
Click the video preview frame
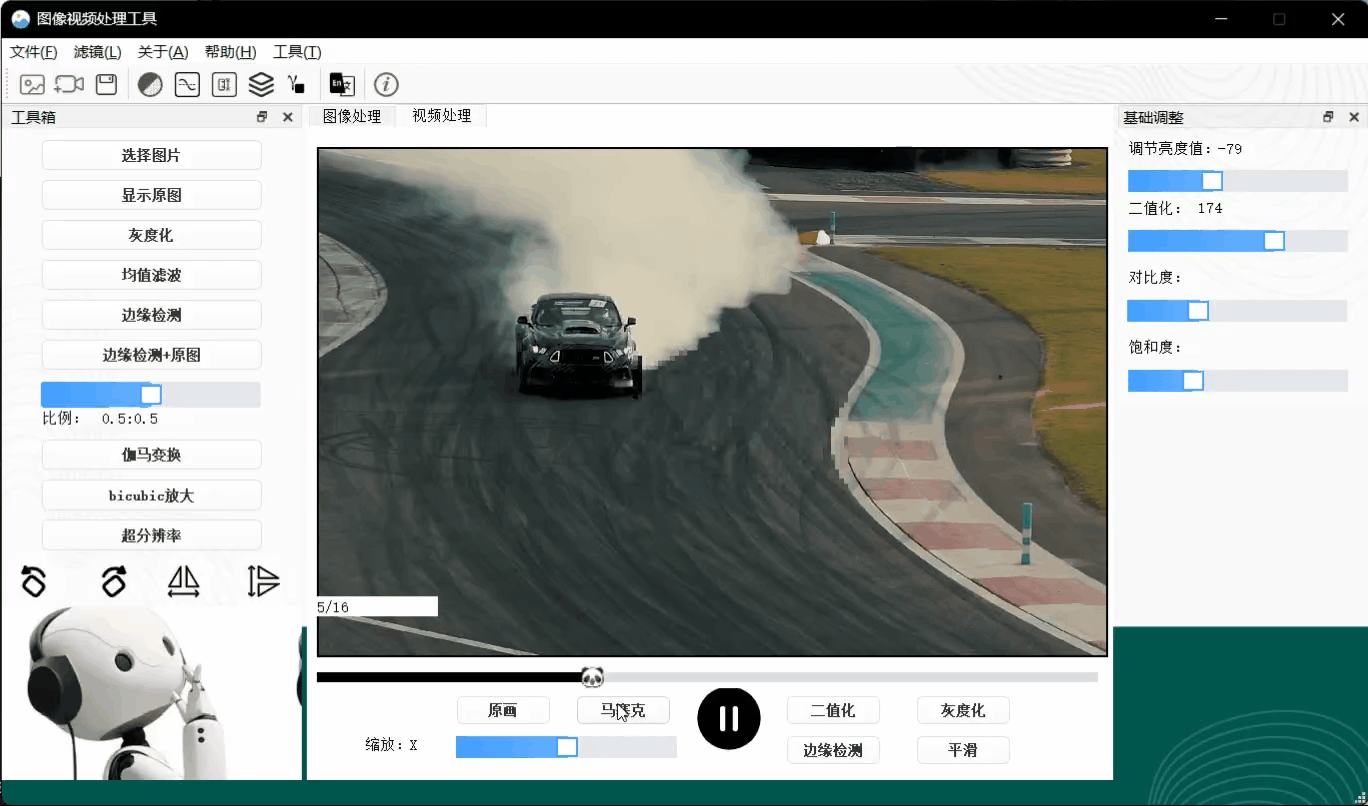[712, 402]
